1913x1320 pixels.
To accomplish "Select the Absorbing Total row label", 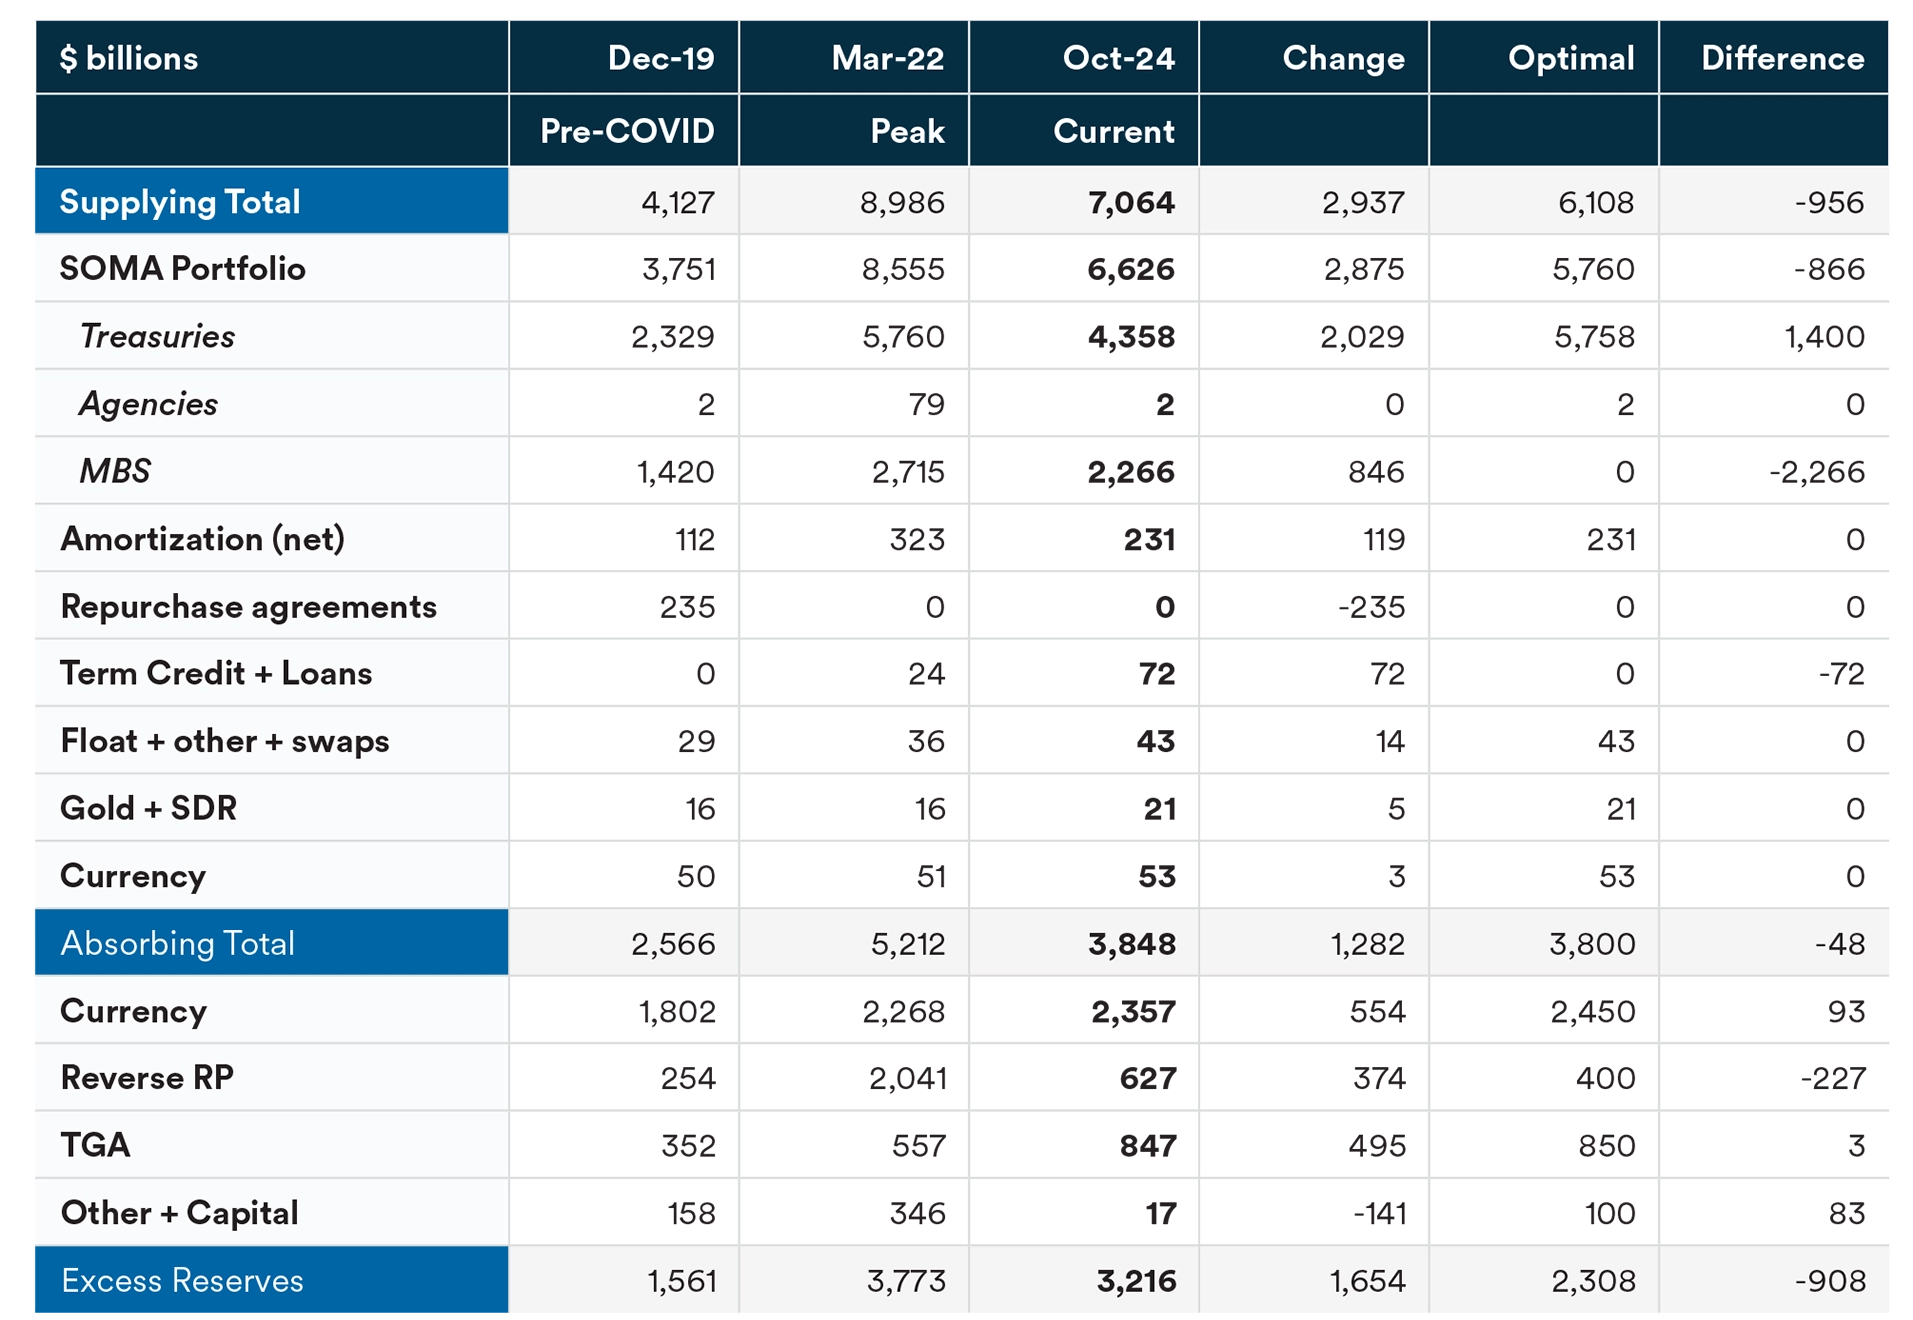I will click(x=177, y=943).
